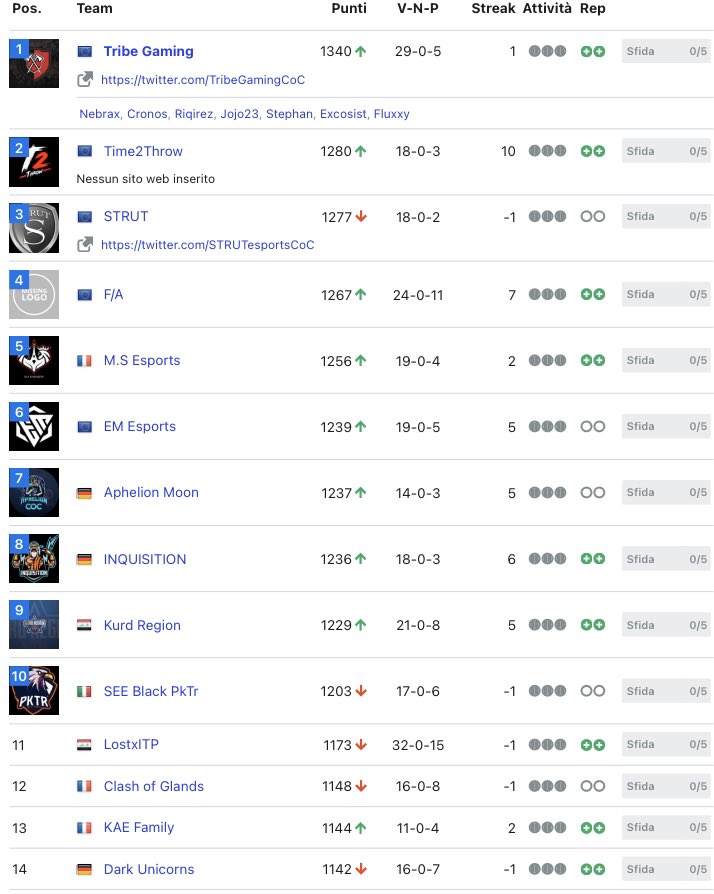Click the Attività column header

coord(547,9)
